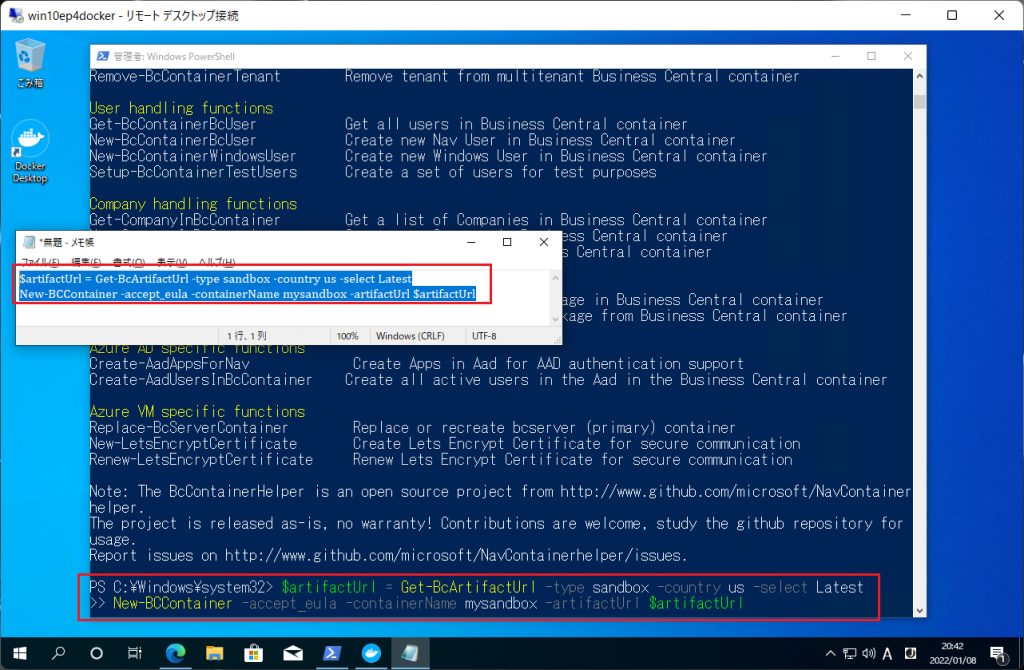The height and width of the screenshot is (670, 1024).
Task: Open Notepad ヘルプ(H) menu
Action: (x=217, y=262)
